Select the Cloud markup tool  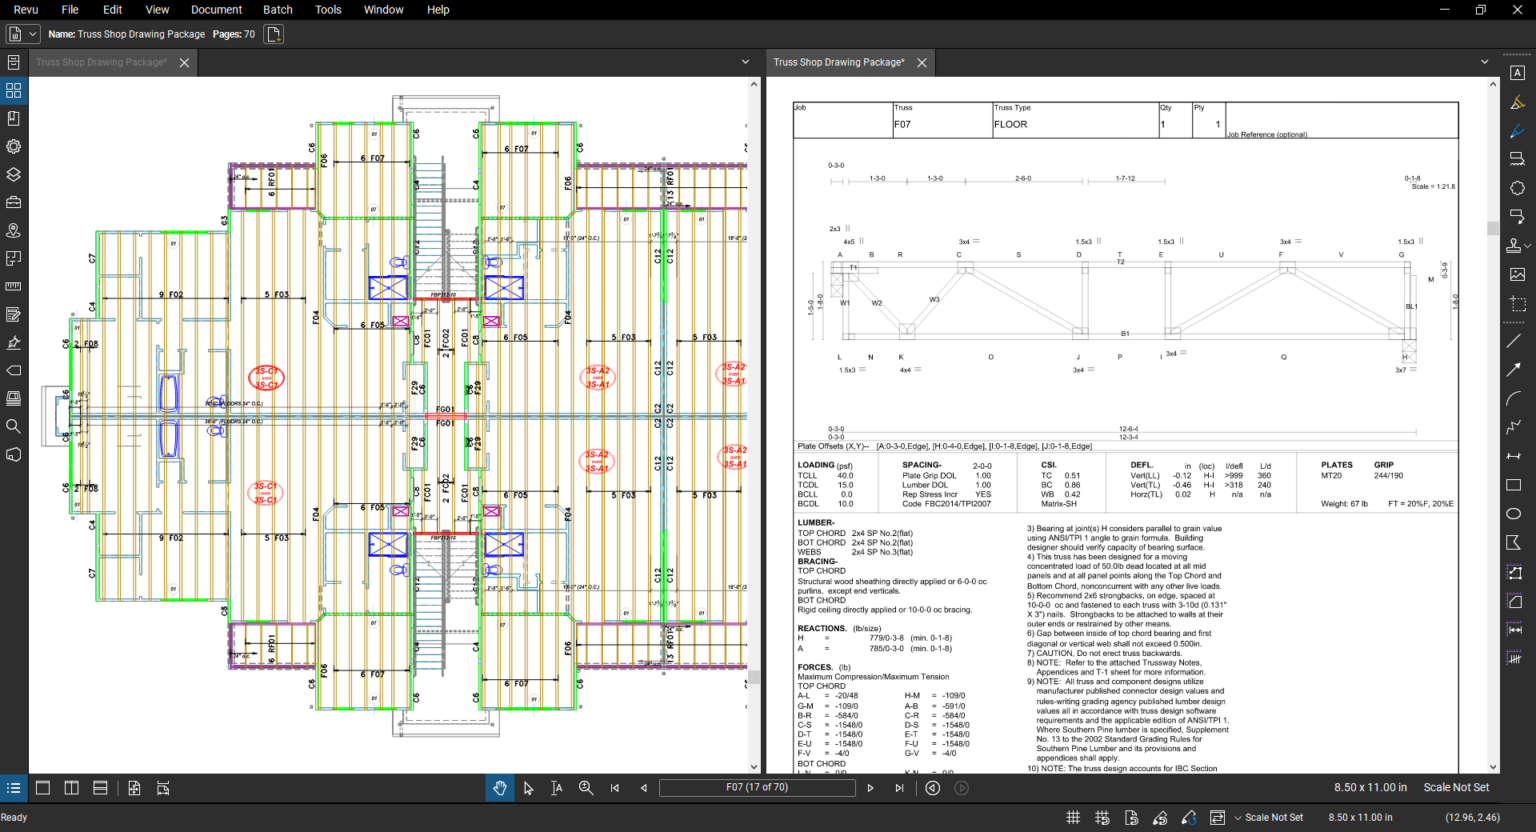[x=1517, y=188]
